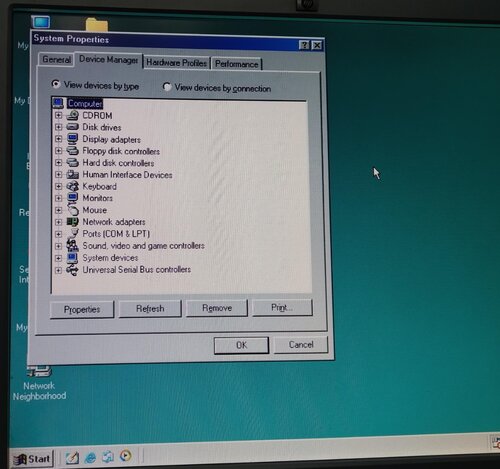Viewport: 500px width, 469px height.
Task: Click the Ports (COM & LPT) icon
Action: (72, 233)
